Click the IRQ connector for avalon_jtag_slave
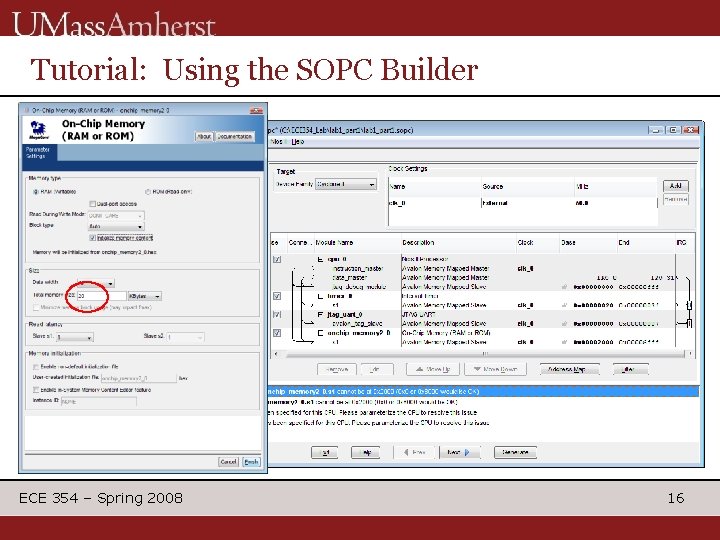 coord(689,324)
